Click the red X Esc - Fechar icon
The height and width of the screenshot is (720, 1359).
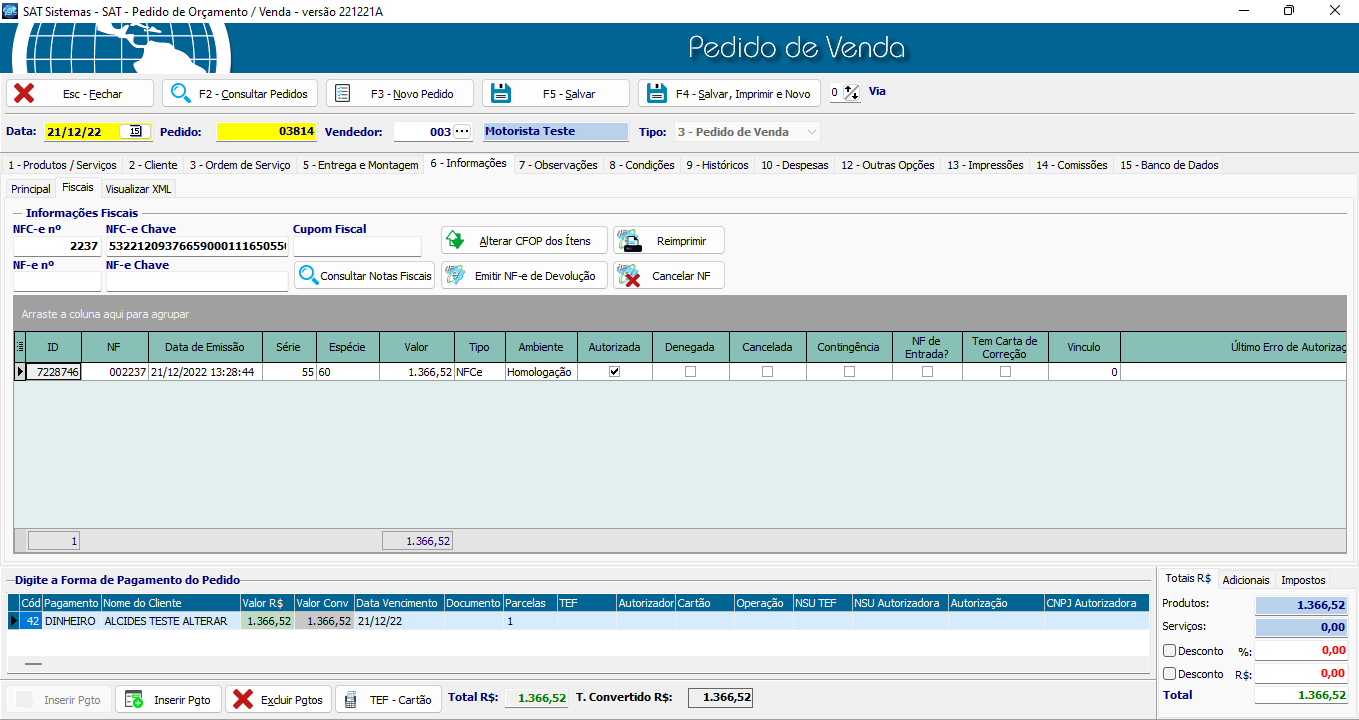pos(25,93)
